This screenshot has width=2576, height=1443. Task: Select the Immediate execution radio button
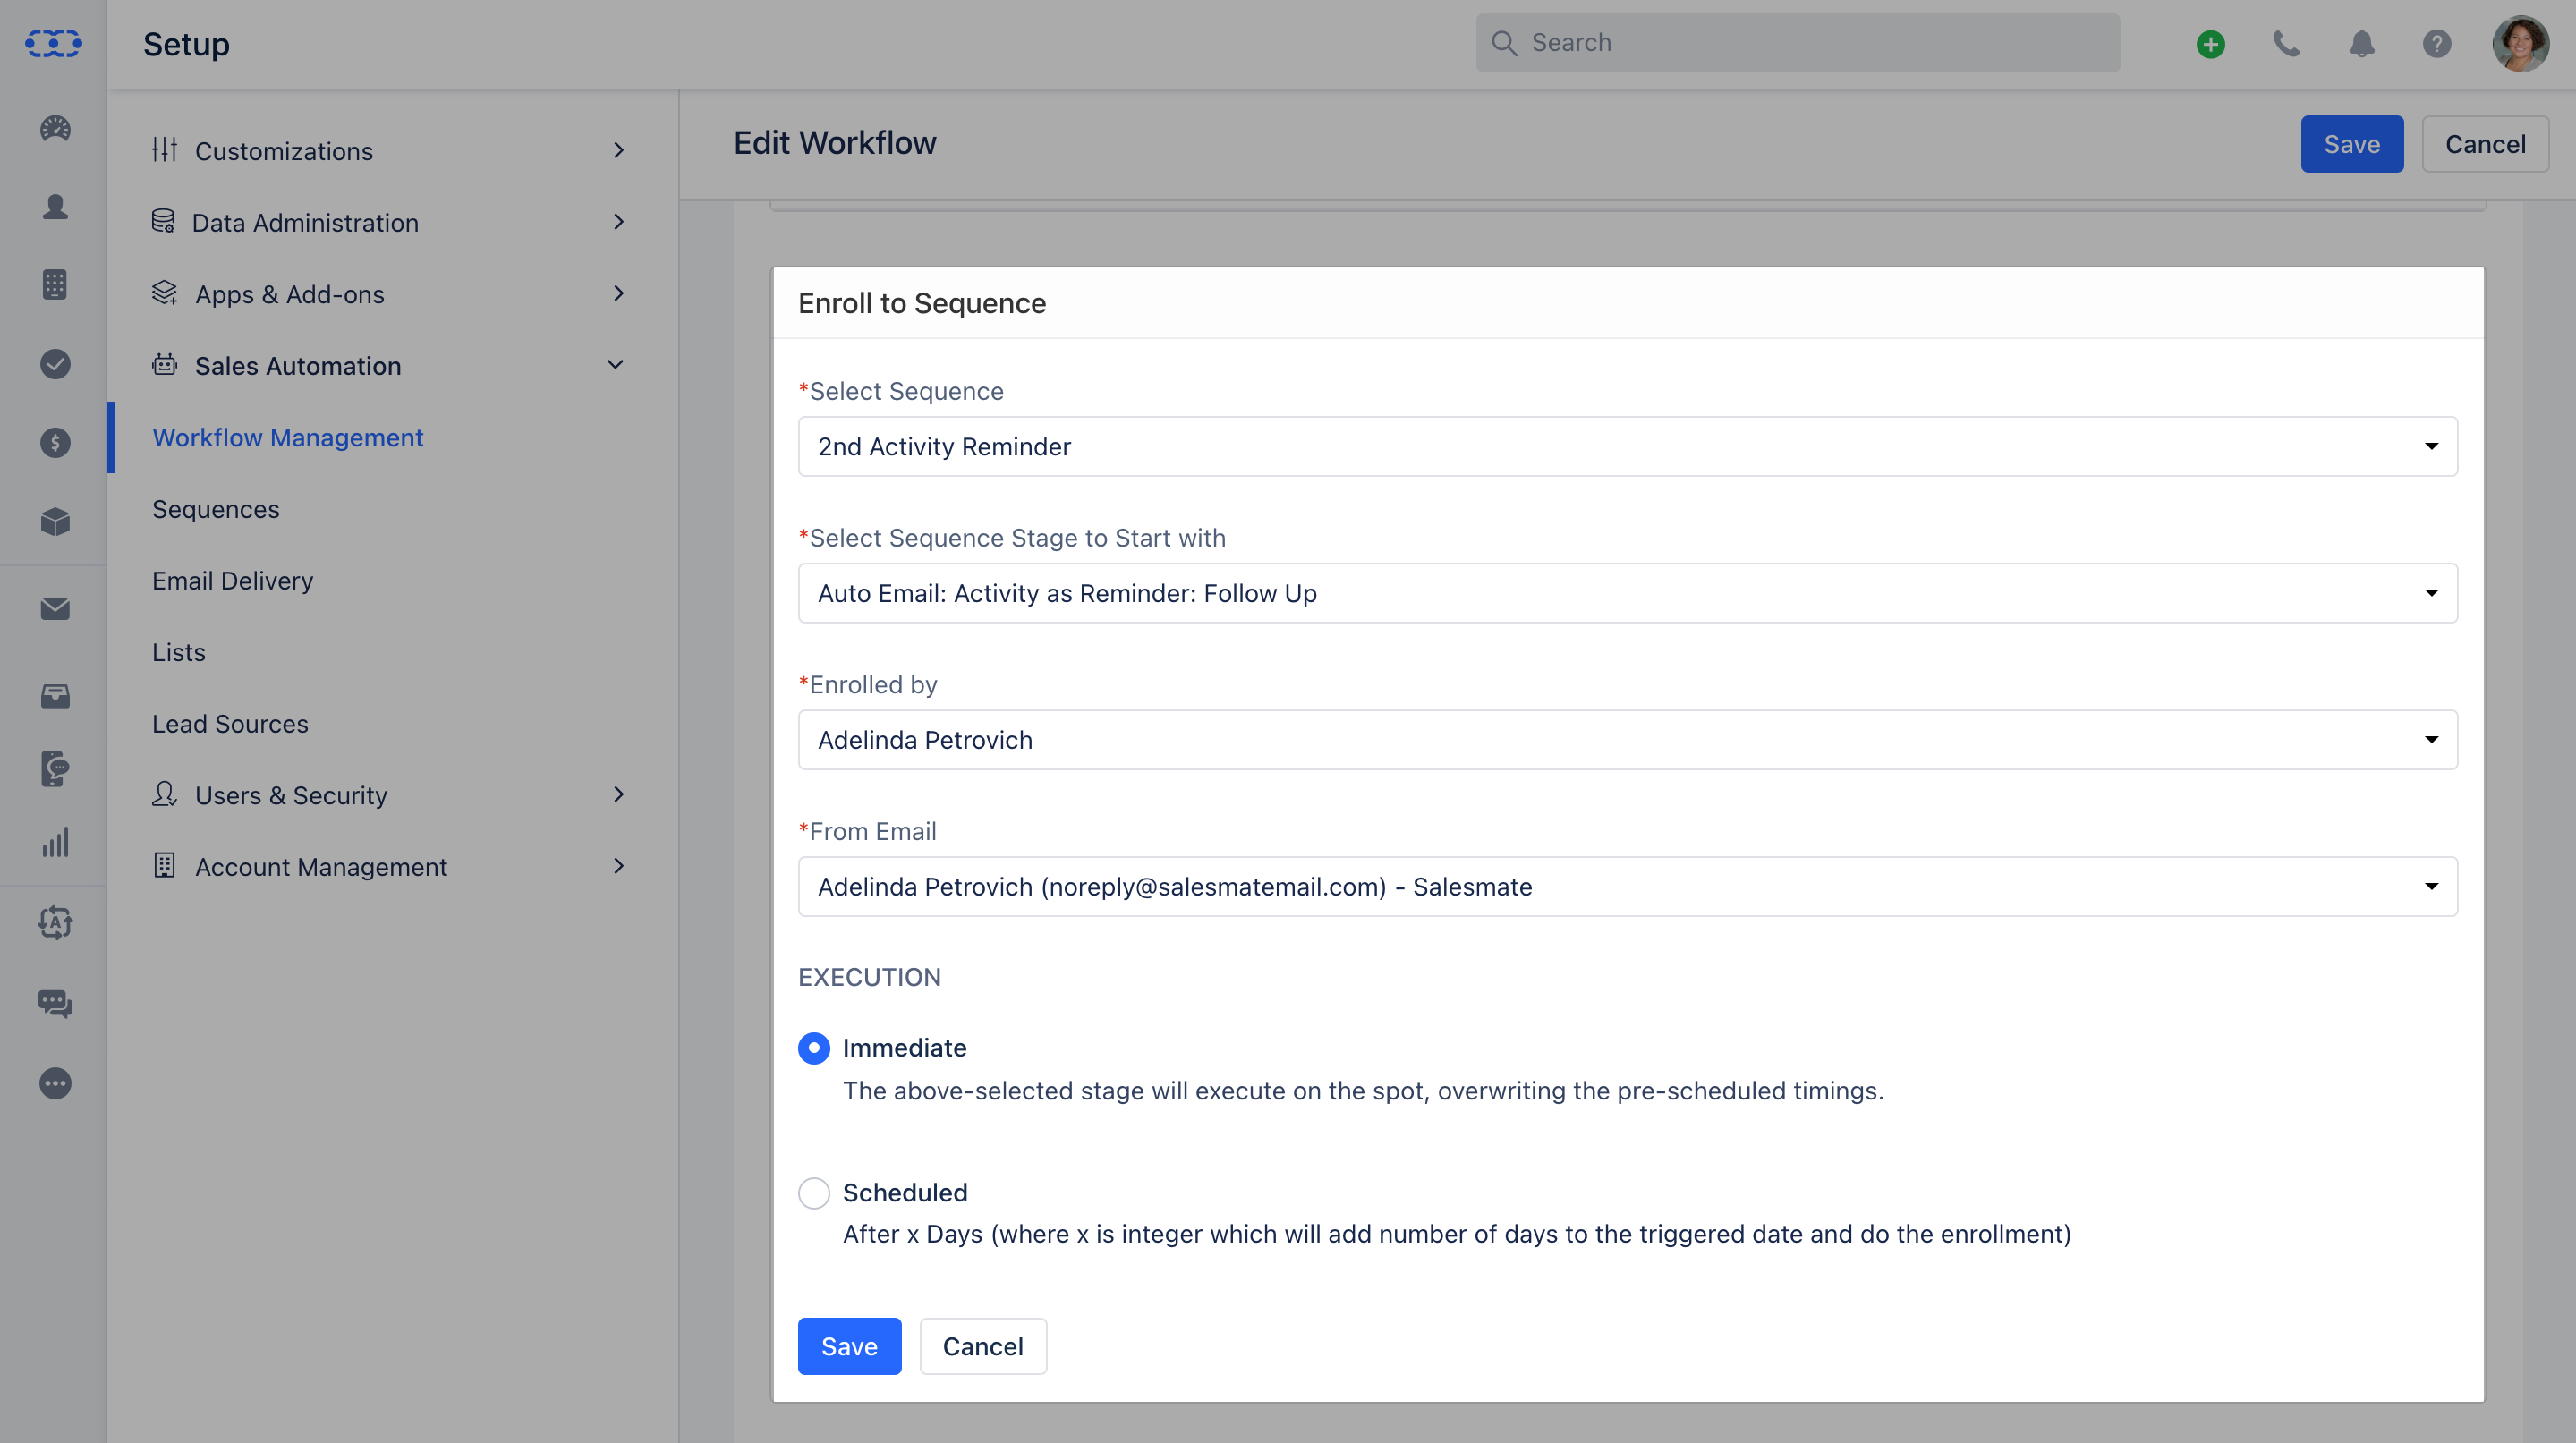click(x=813, y=1047)
